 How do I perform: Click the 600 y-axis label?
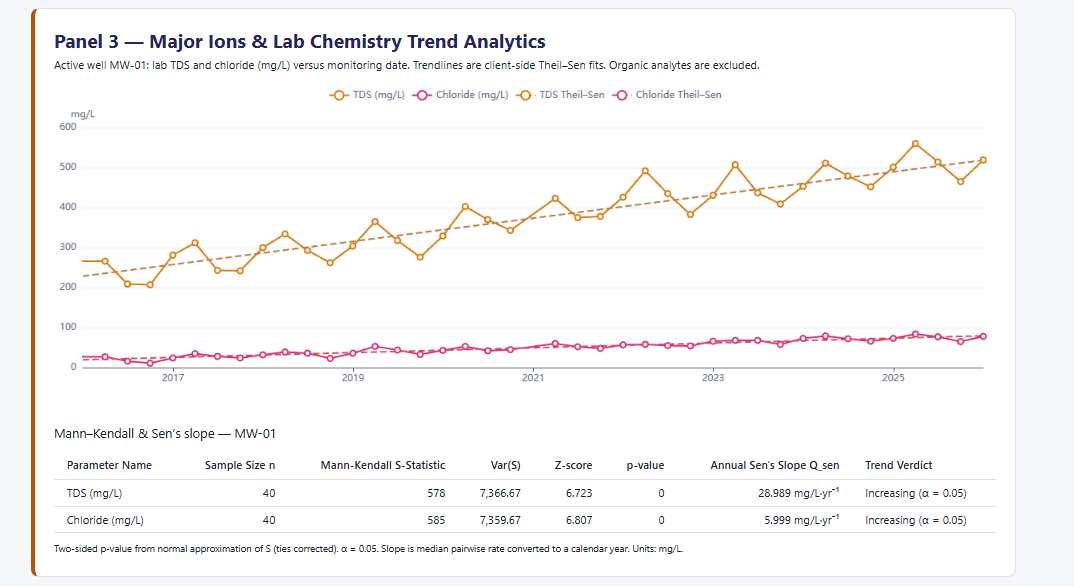pyautogui.click(x=68, y=127)
